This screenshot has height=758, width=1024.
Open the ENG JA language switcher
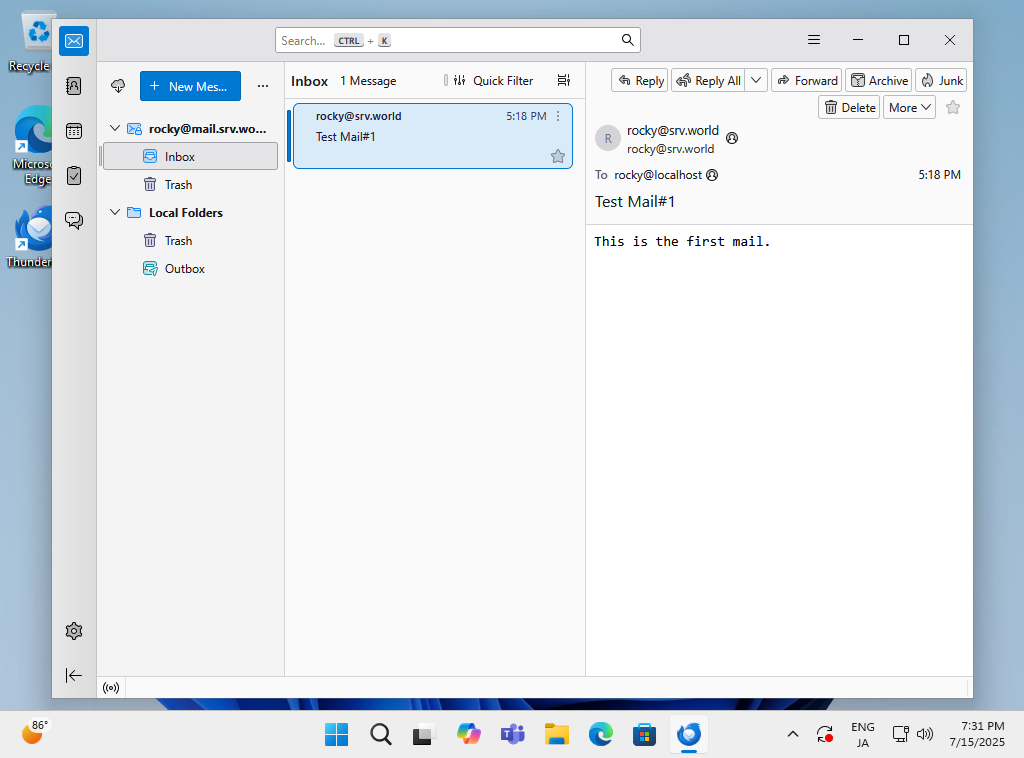(863, 734)
